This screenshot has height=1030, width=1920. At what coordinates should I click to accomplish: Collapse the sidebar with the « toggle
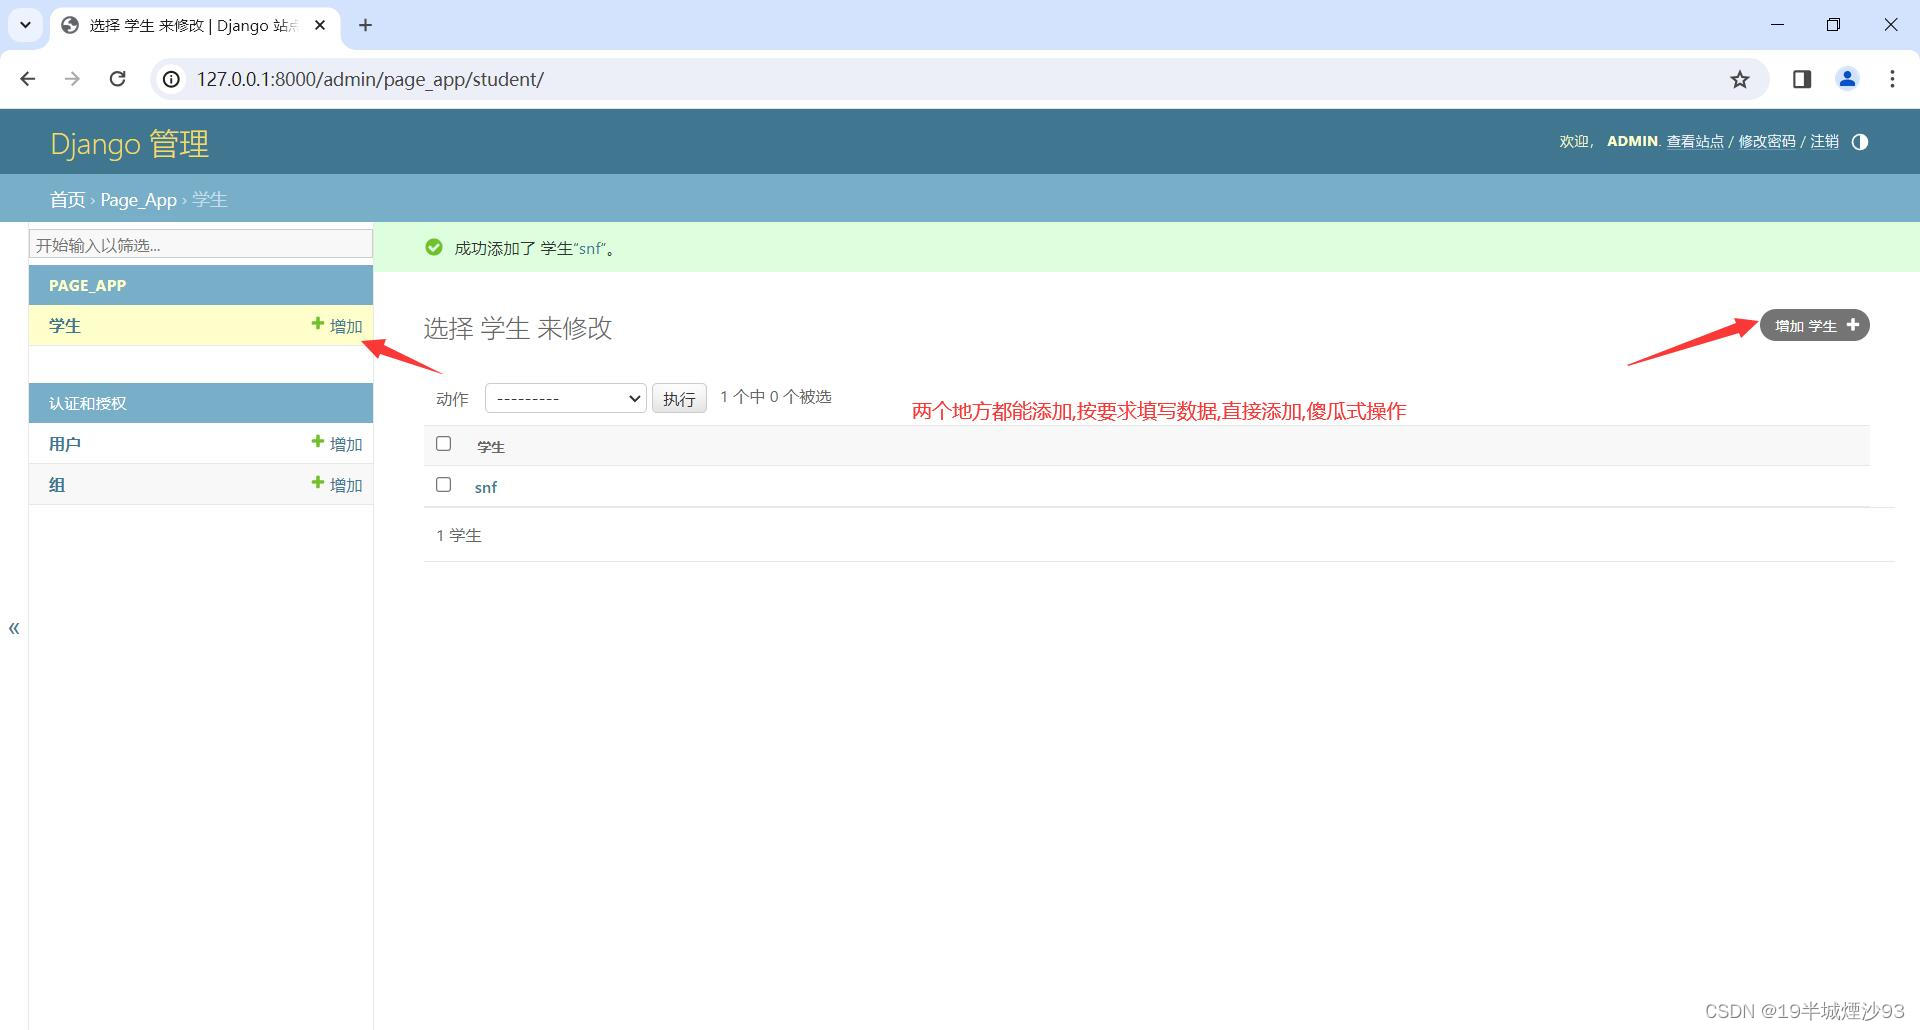pos(14,628)
